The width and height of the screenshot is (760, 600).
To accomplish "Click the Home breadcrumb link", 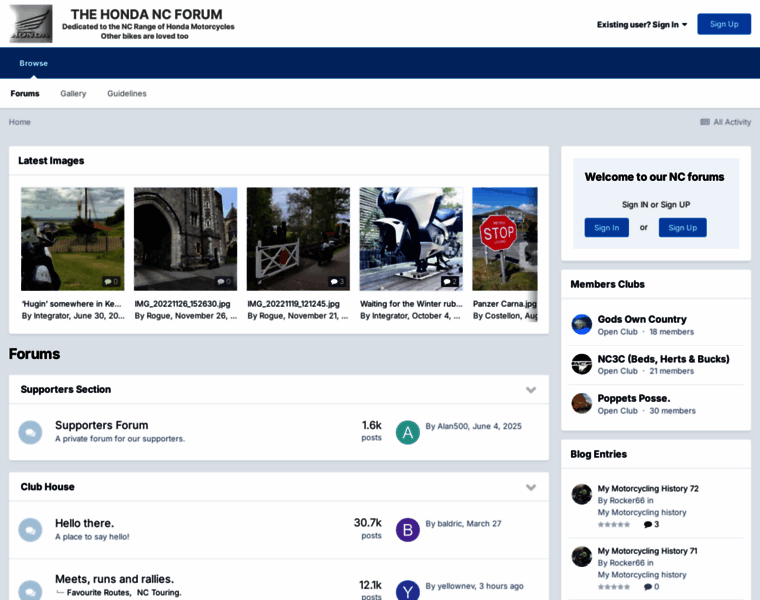I will tap(20, 122).
